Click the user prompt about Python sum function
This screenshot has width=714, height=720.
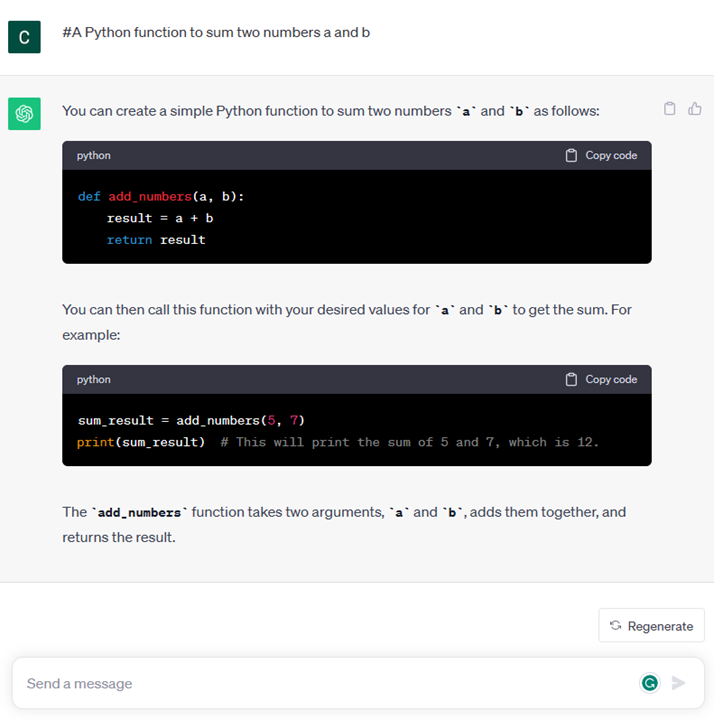point(216,33)
